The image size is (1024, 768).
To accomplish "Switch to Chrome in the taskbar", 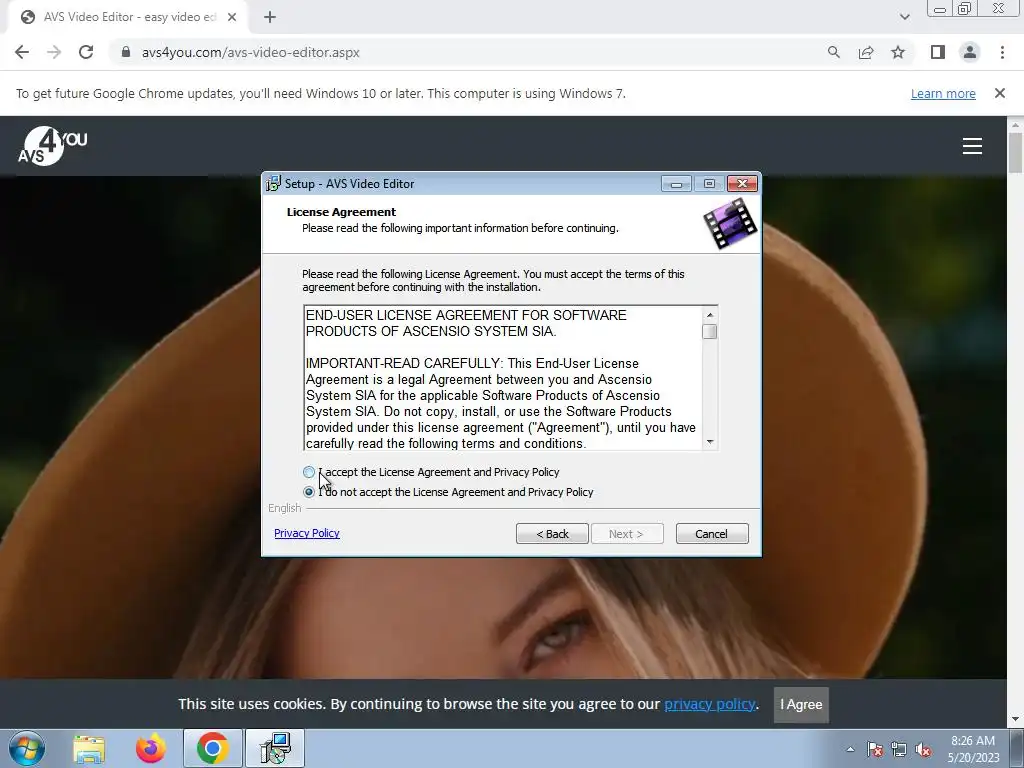I will click(212, 748).
